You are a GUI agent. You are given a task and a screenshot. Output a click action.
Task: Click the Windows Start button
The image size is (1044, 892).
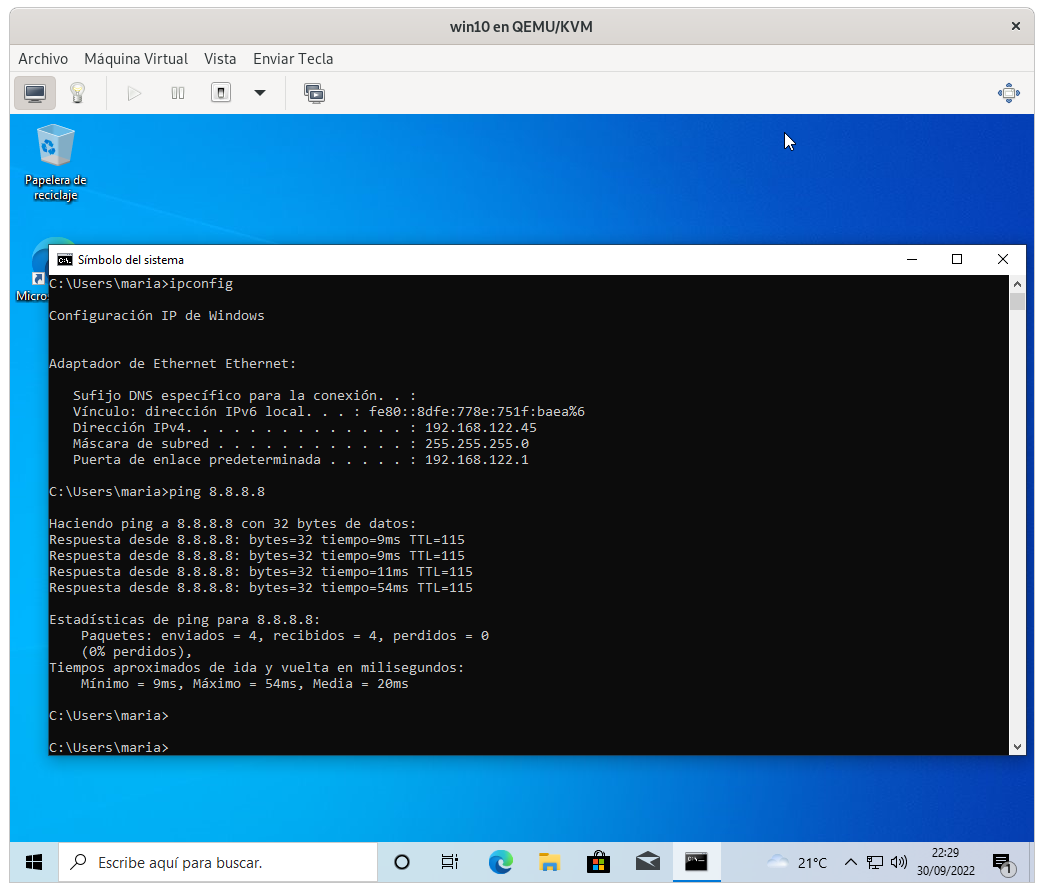[x=34, y=862]
